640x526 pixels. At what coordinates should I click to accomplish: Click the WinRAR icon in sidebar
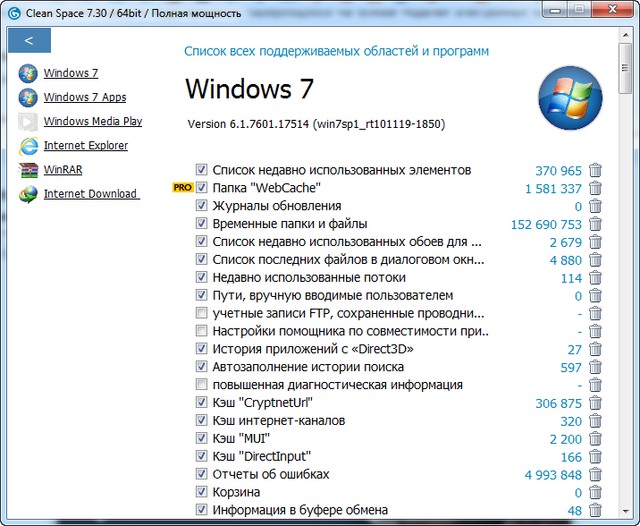28,170
